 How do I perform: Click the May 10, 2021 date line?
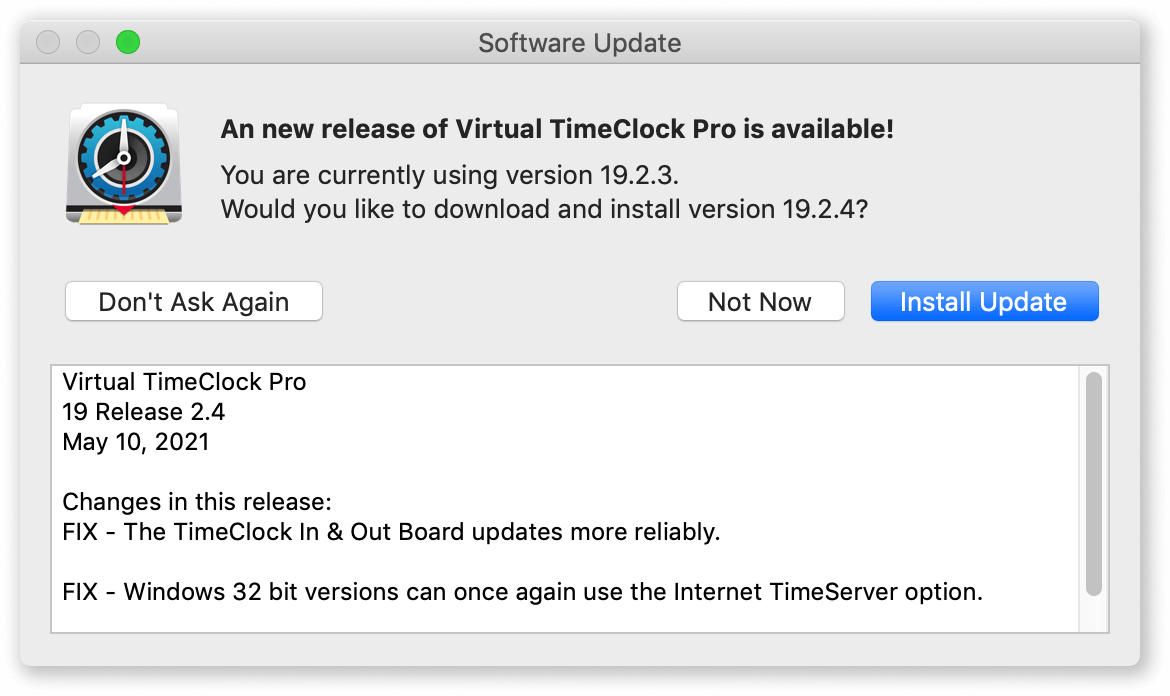pos(136,442)
